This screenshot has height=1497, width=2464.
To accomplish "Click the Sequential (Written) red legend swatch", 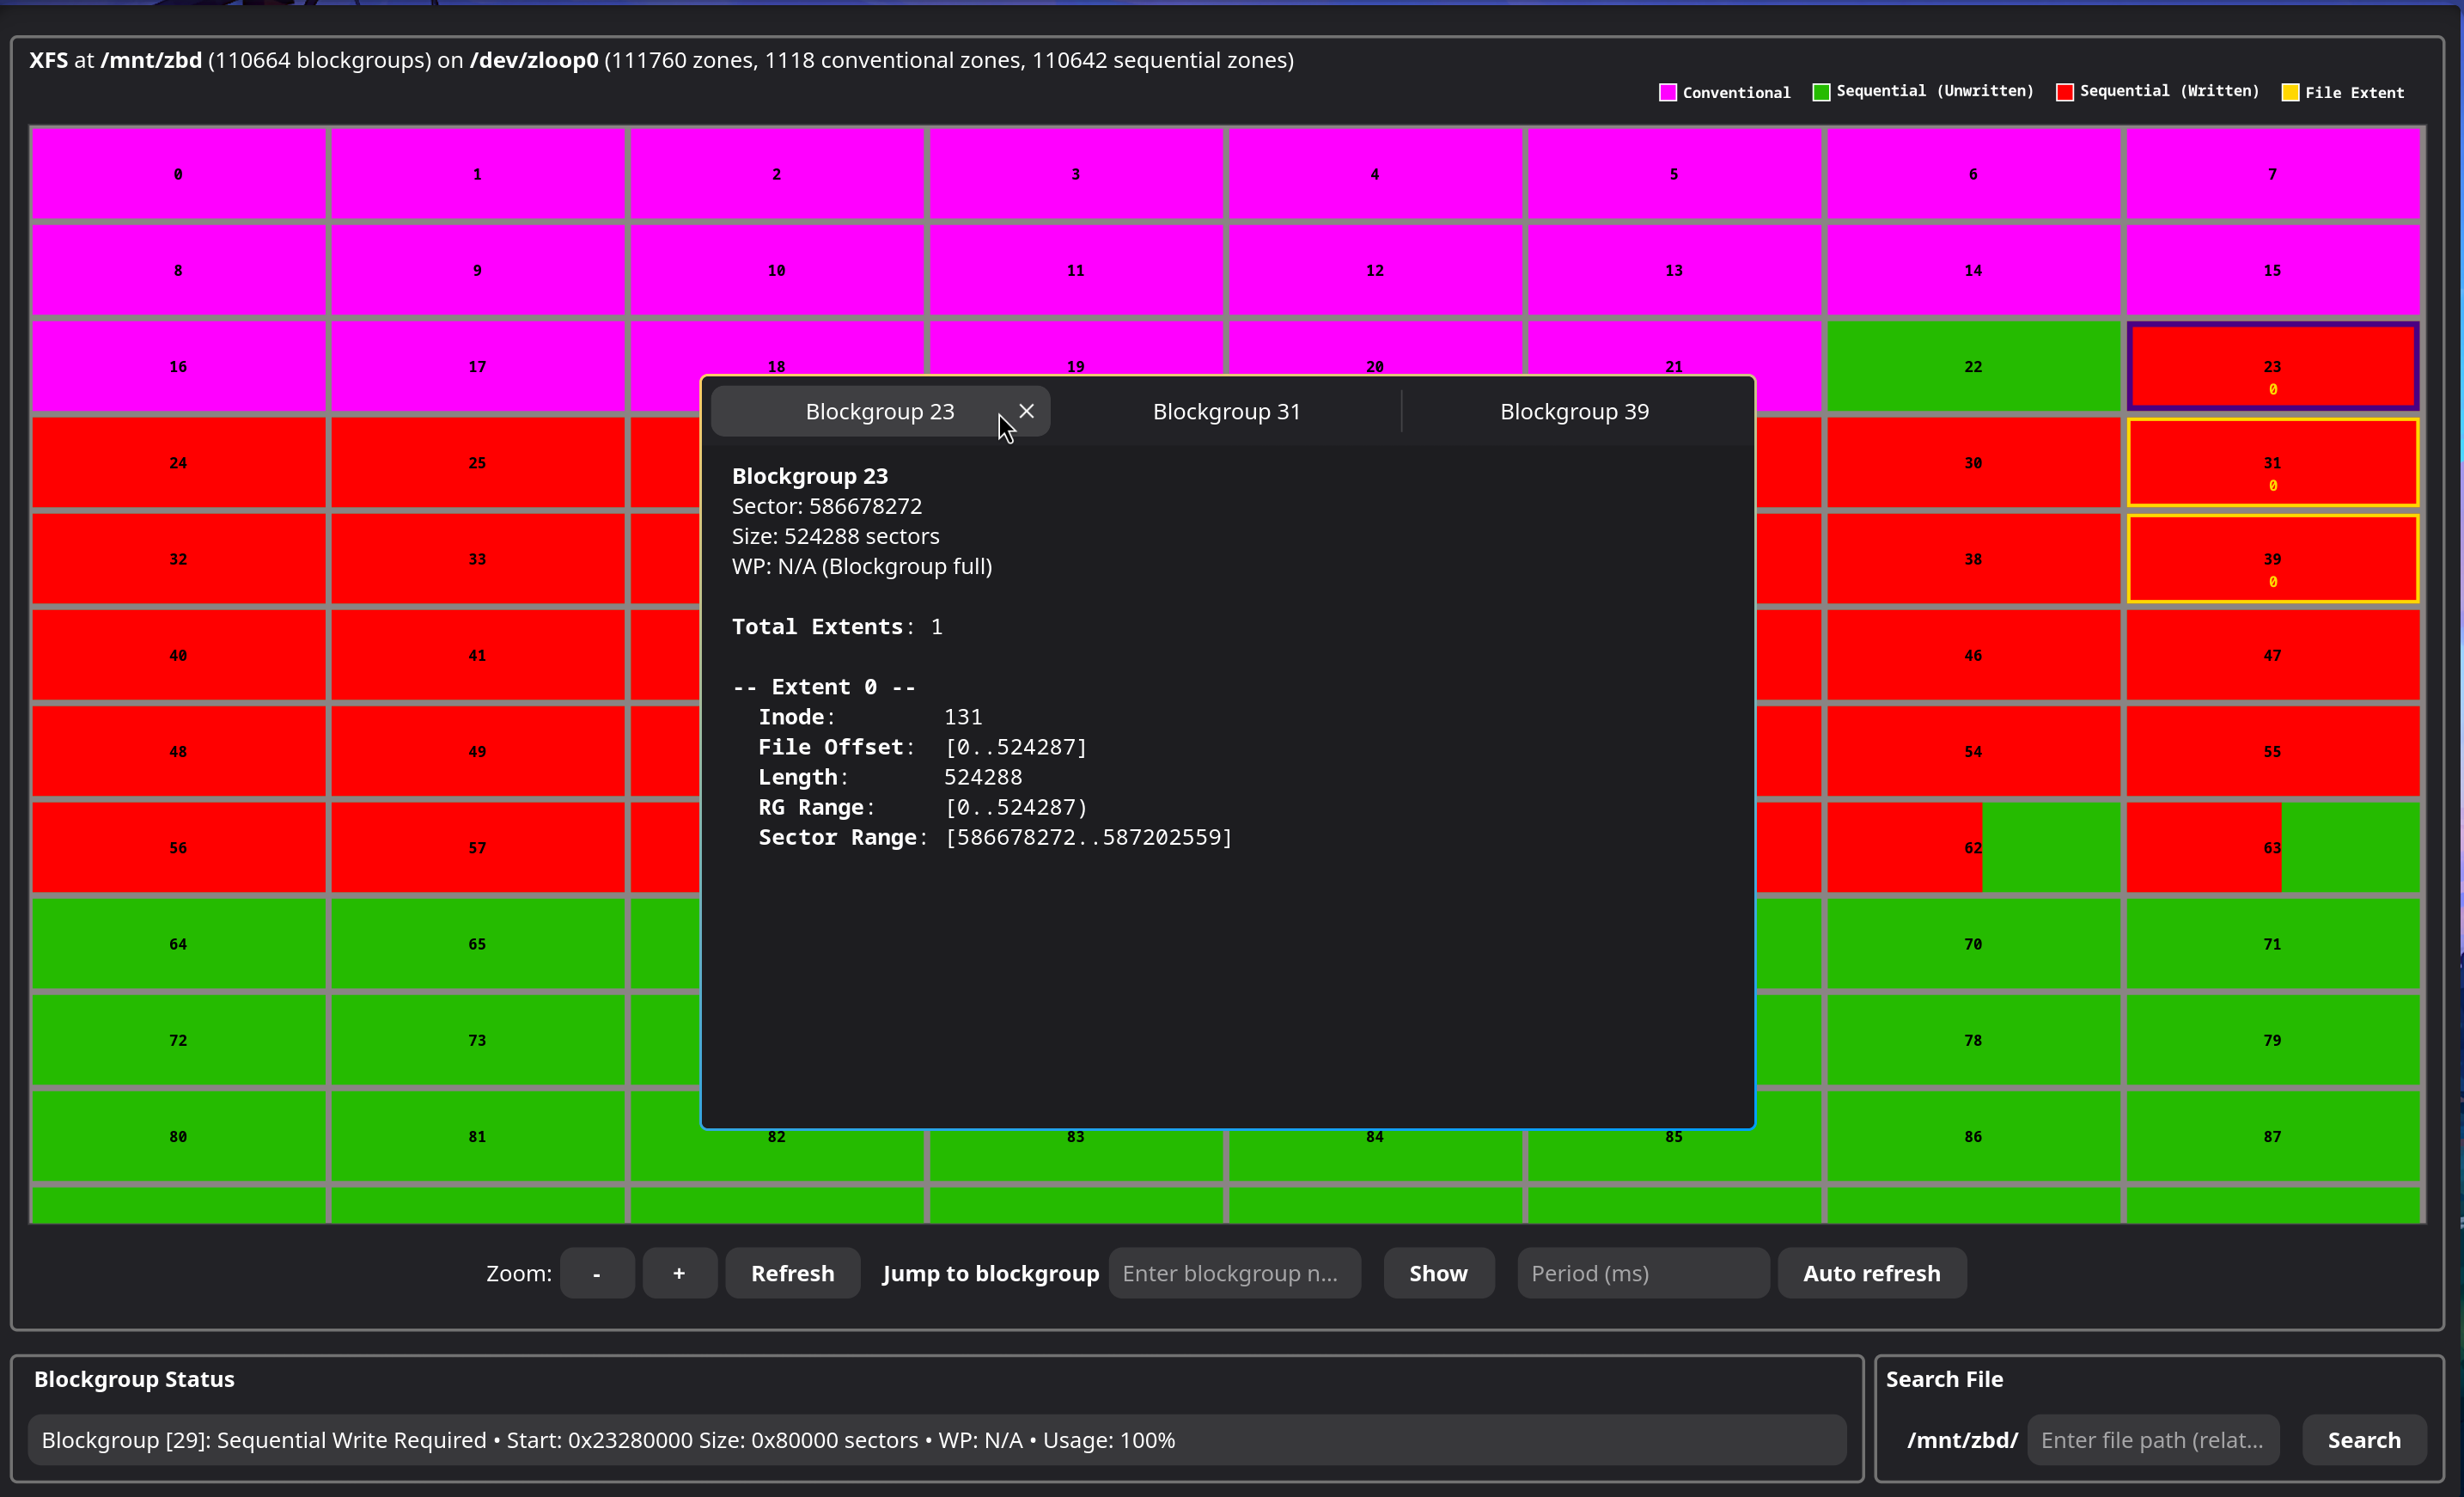I will [x=2064, y=92].
